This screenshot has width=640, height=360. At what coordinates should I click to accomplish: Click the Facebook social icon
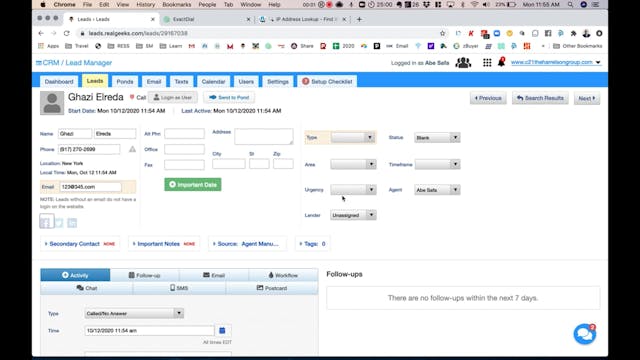tap(46, 222)
